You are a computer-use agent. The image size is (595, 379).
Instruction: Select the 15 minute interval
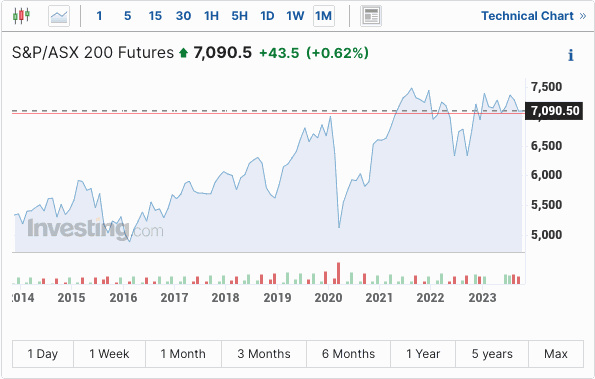(x=155, y=16)
